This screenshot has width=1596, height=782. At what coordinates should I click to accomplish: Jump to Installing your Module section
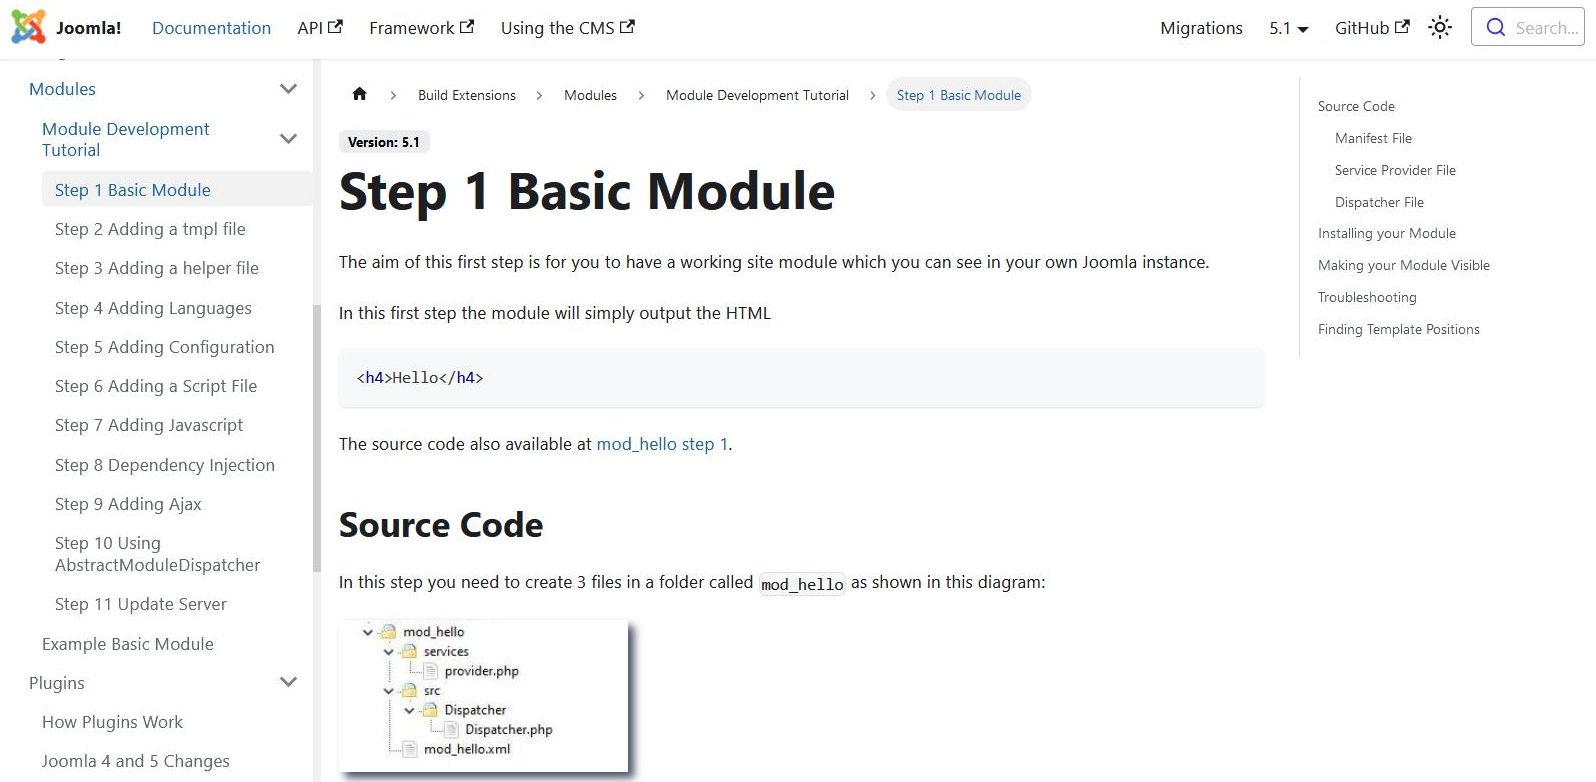[1387, 233]
